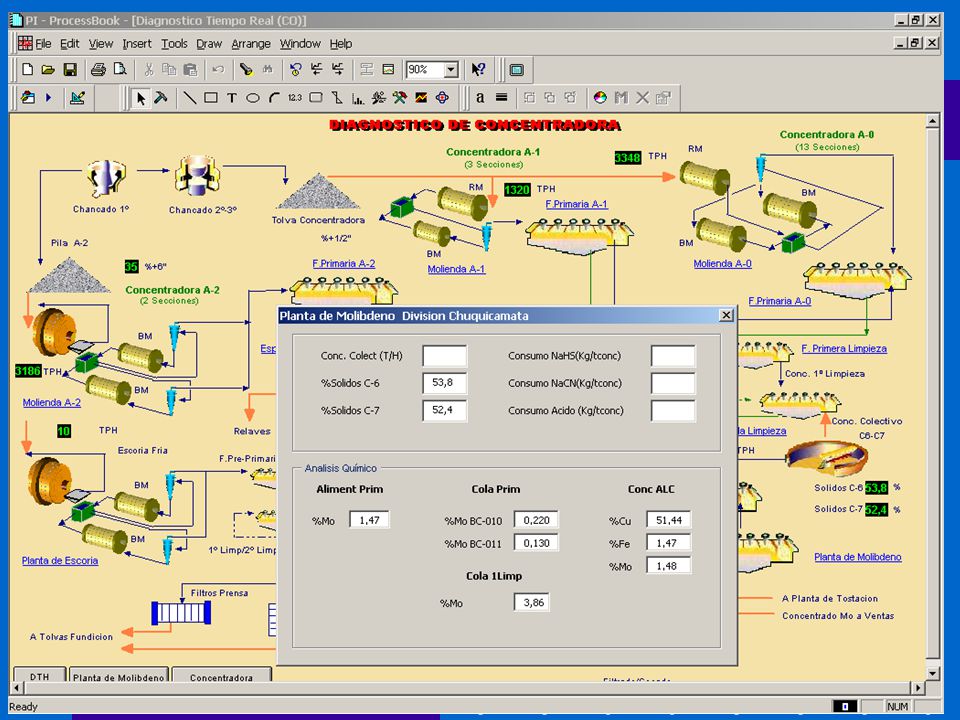The image size is (960, 720).
Task: Open the File menu
Action: [x=43, y=44]
